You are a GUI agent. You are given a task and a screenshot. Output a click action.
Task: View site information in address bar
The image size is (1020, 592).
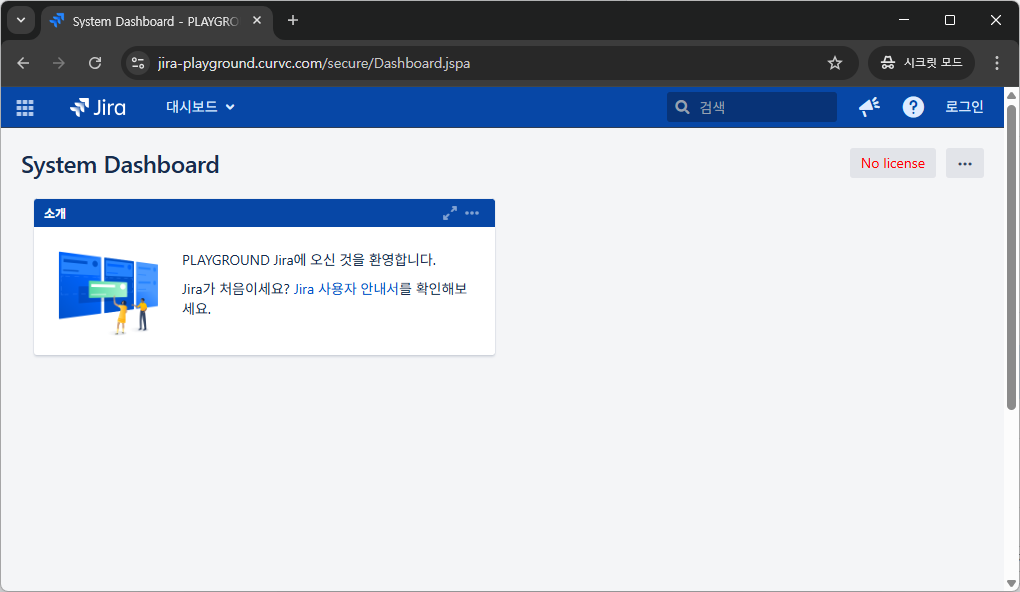(x=138, y=63)
